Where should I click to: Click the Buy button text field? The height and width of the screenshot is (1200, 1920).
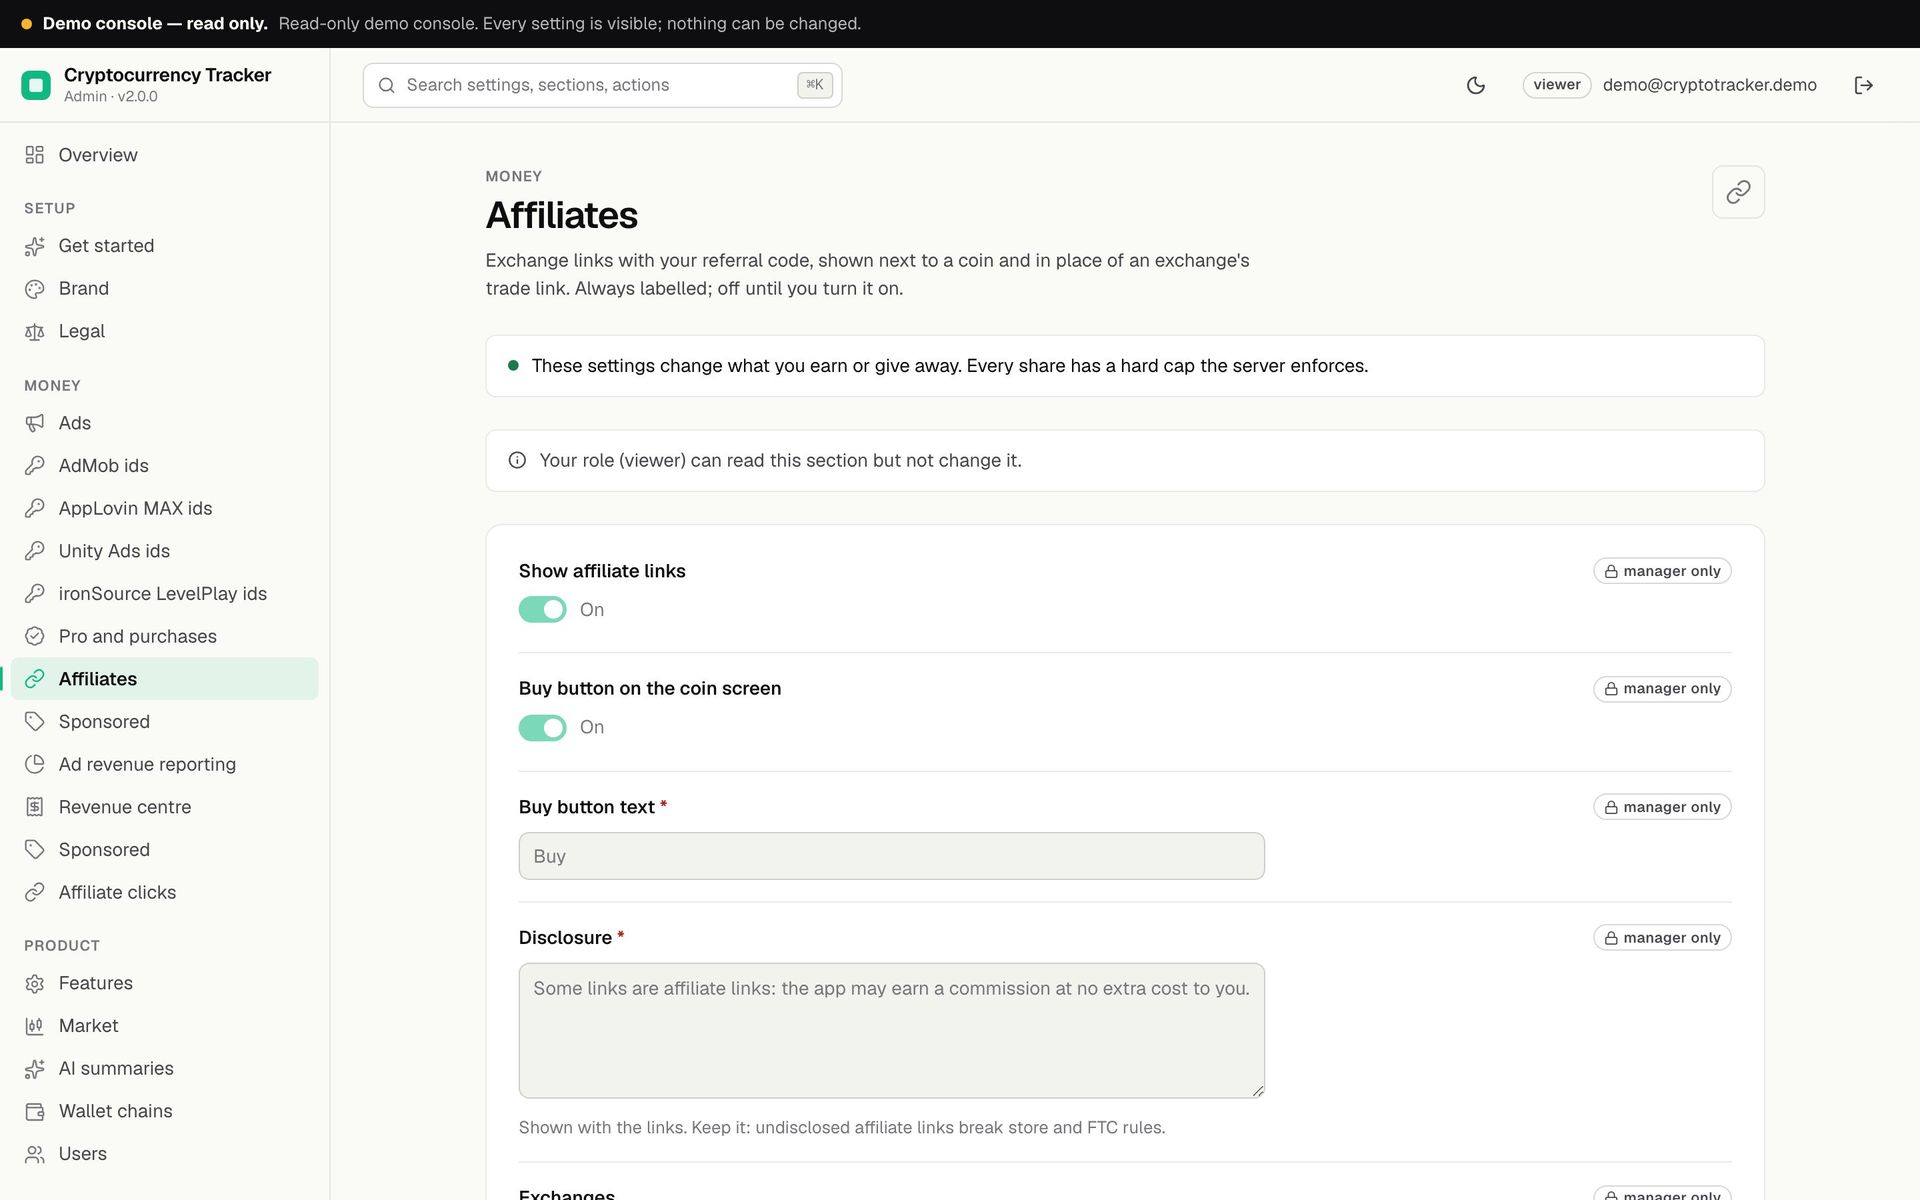click(x=891, y=856)
